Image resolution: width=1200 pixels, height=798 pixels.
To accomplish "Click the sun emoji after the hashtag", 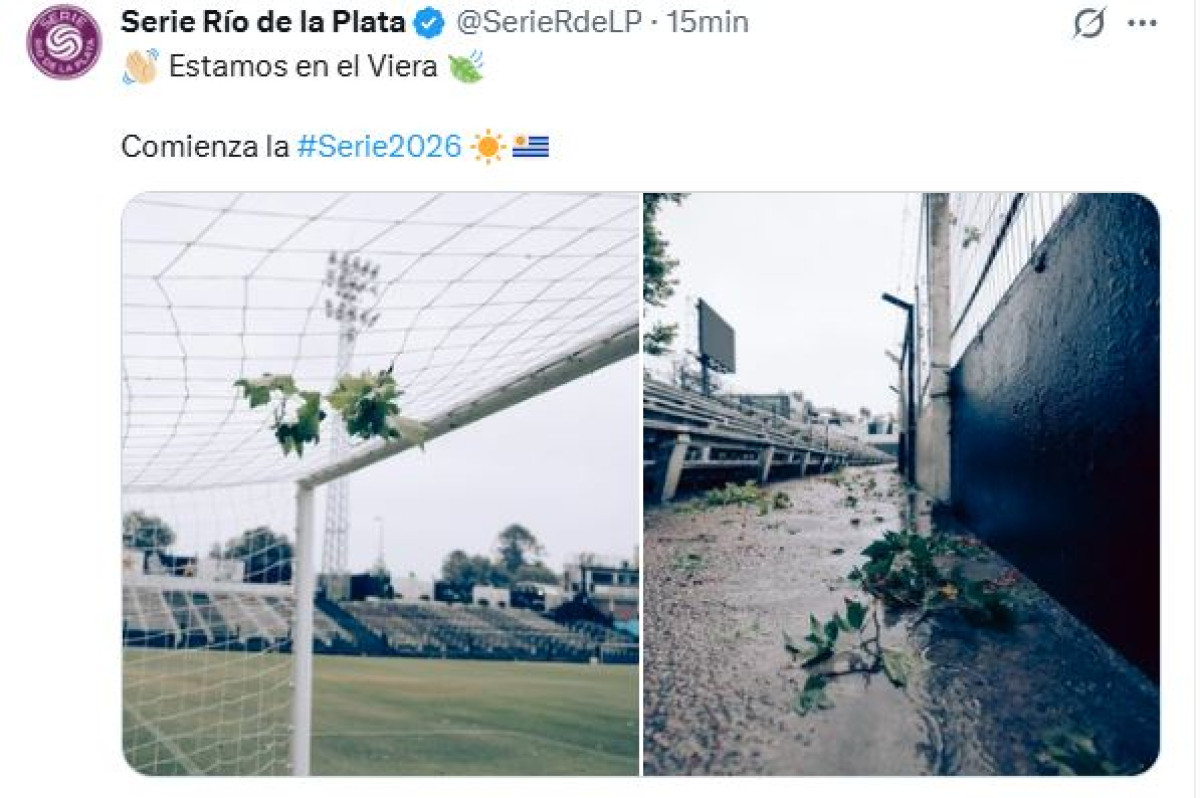I will point(488,147).
